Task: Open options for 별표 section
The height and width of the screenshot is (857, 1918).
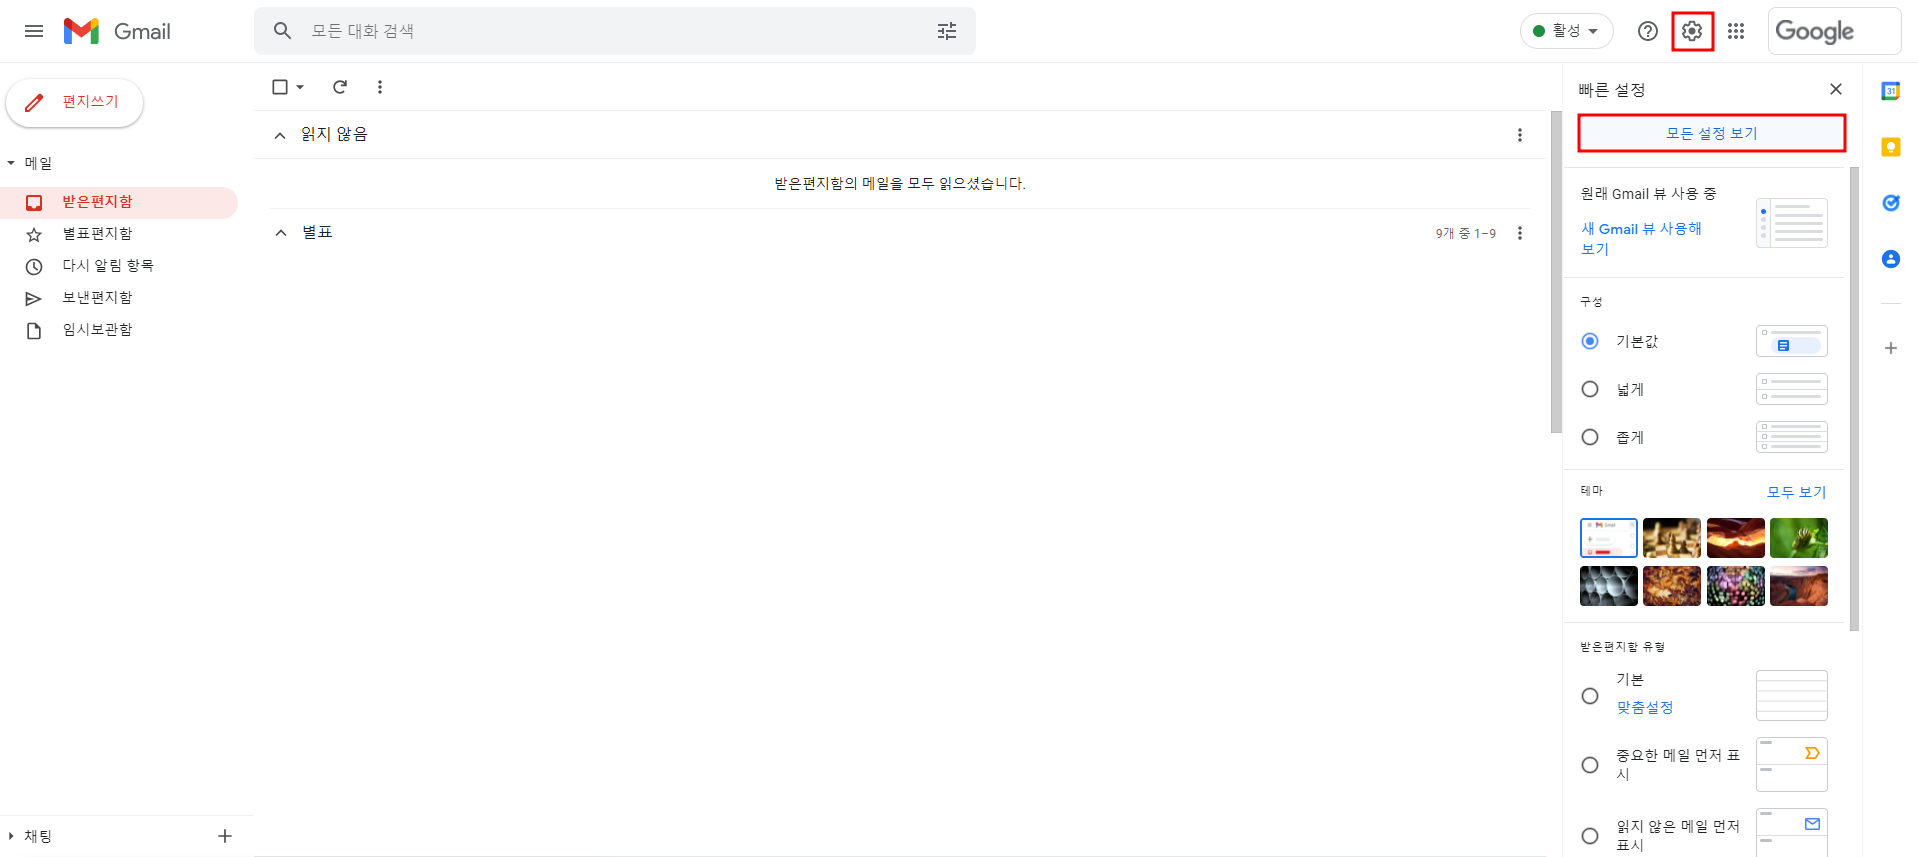Action: [x=1520, y=233]
